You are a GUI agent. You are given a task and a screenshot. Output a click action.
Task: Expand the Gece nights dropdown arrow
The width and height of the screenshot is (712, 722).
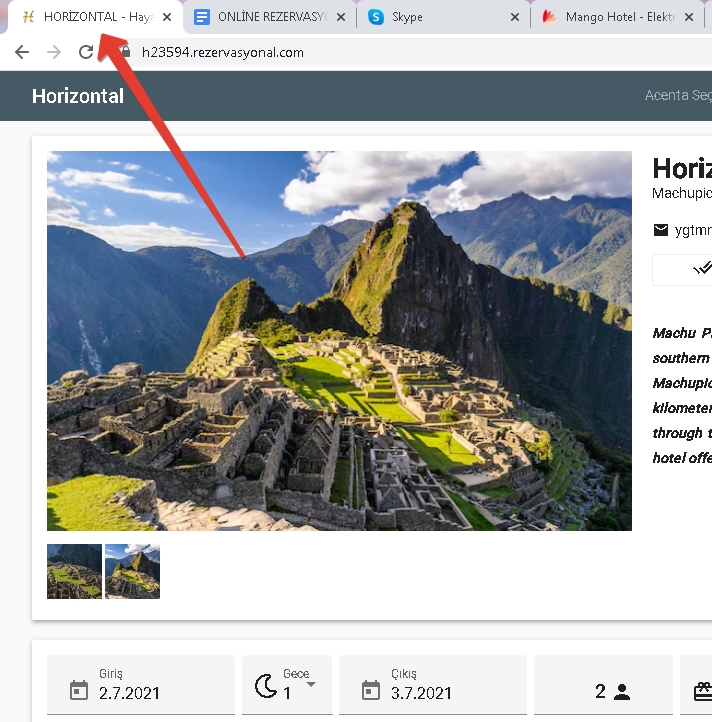[x=311, y=684]
